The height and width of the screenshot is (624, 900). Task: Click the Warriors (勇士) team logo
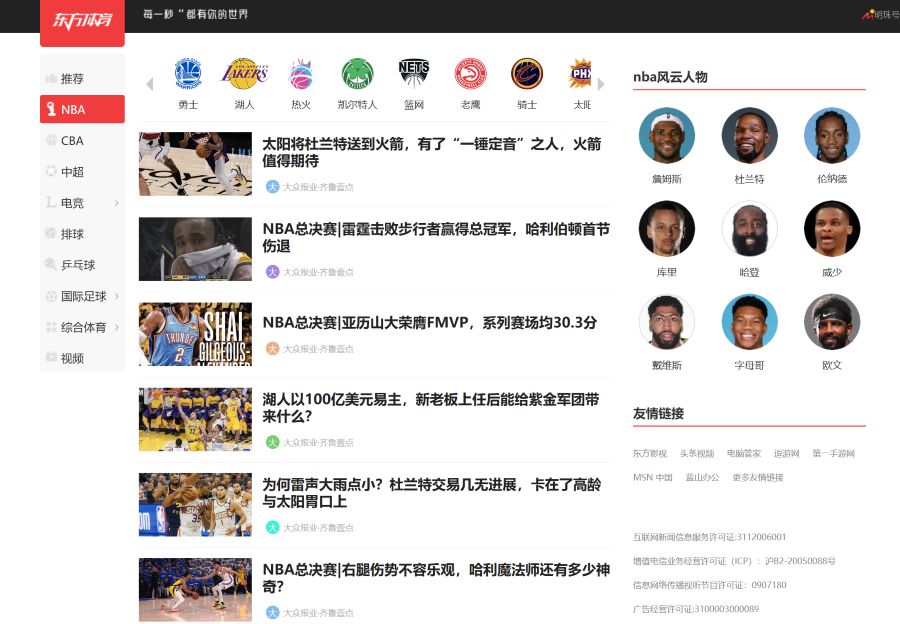click(190, 72)
